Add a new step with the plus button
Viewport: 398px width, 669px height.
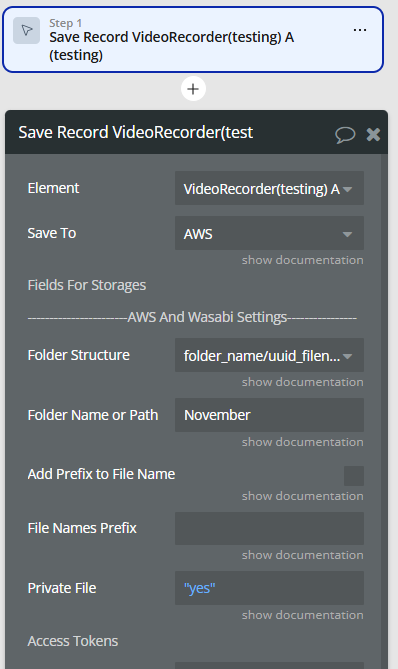point(193,89)
